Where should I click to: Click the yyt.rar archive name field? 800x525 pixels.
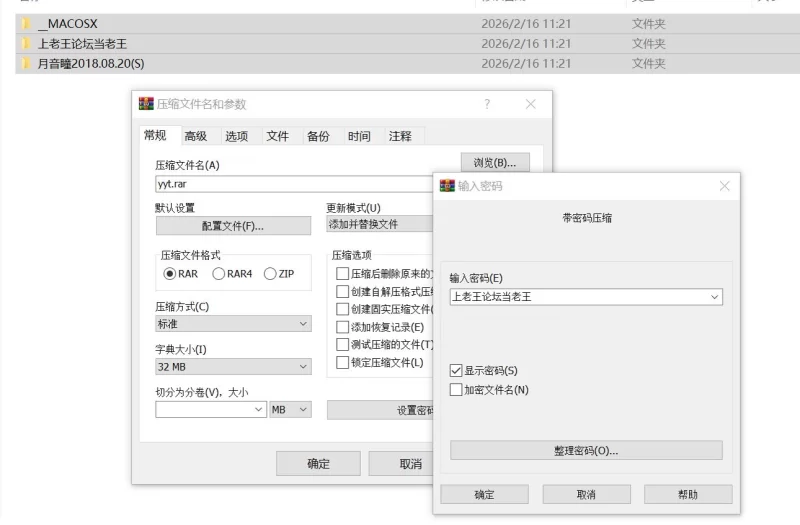(294, 184)
